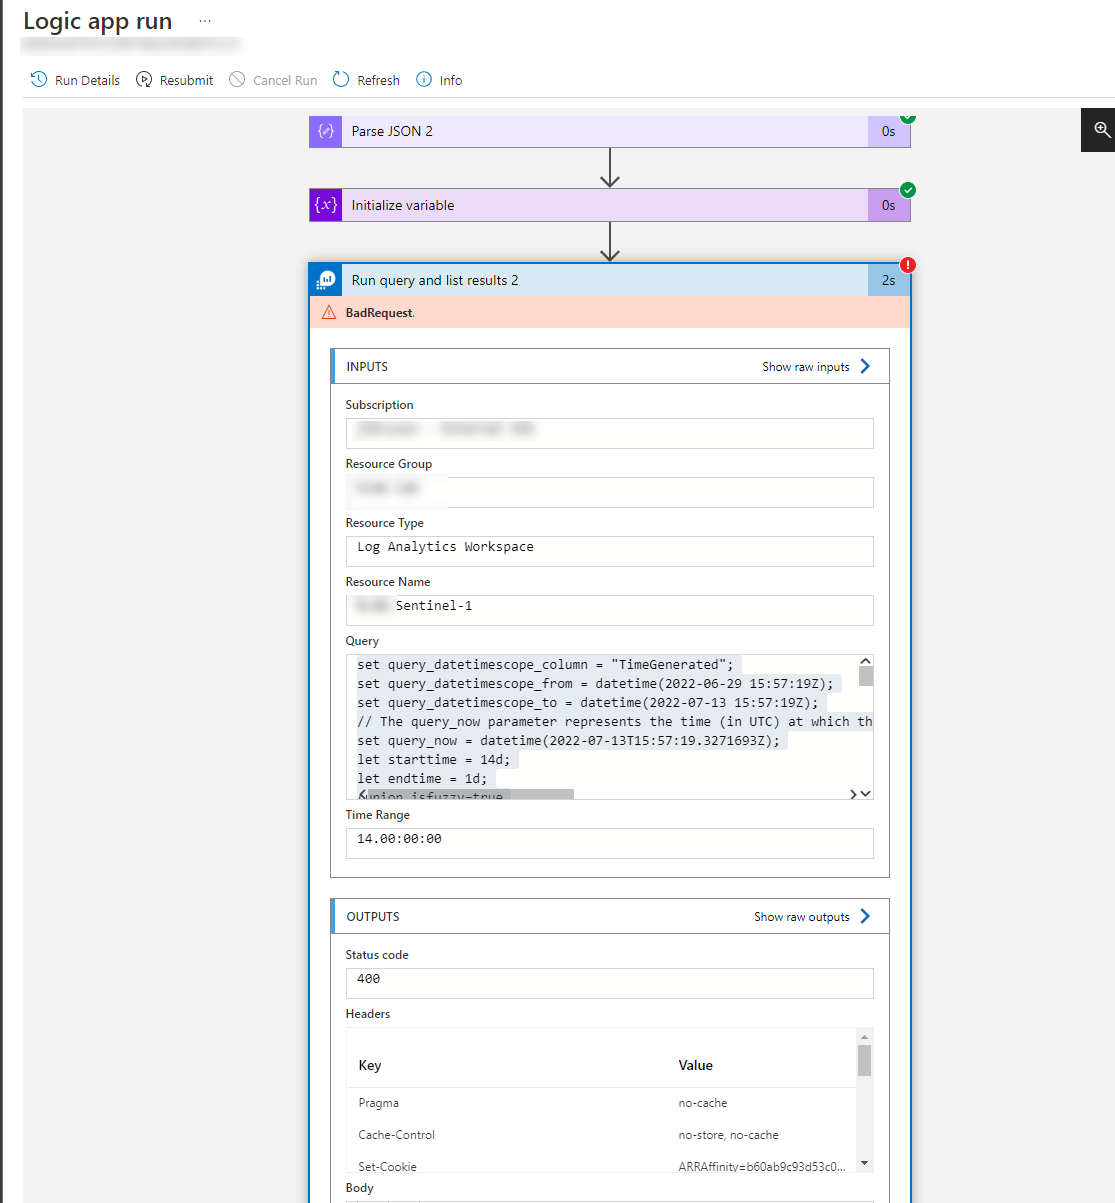Open Show raw outputs for the query action

[801, 916]
